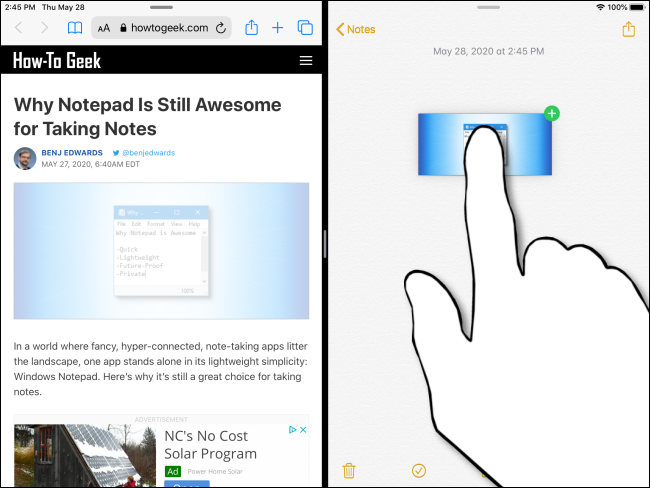
Task: Open the AA reader view menu
Action: [104, 28]
